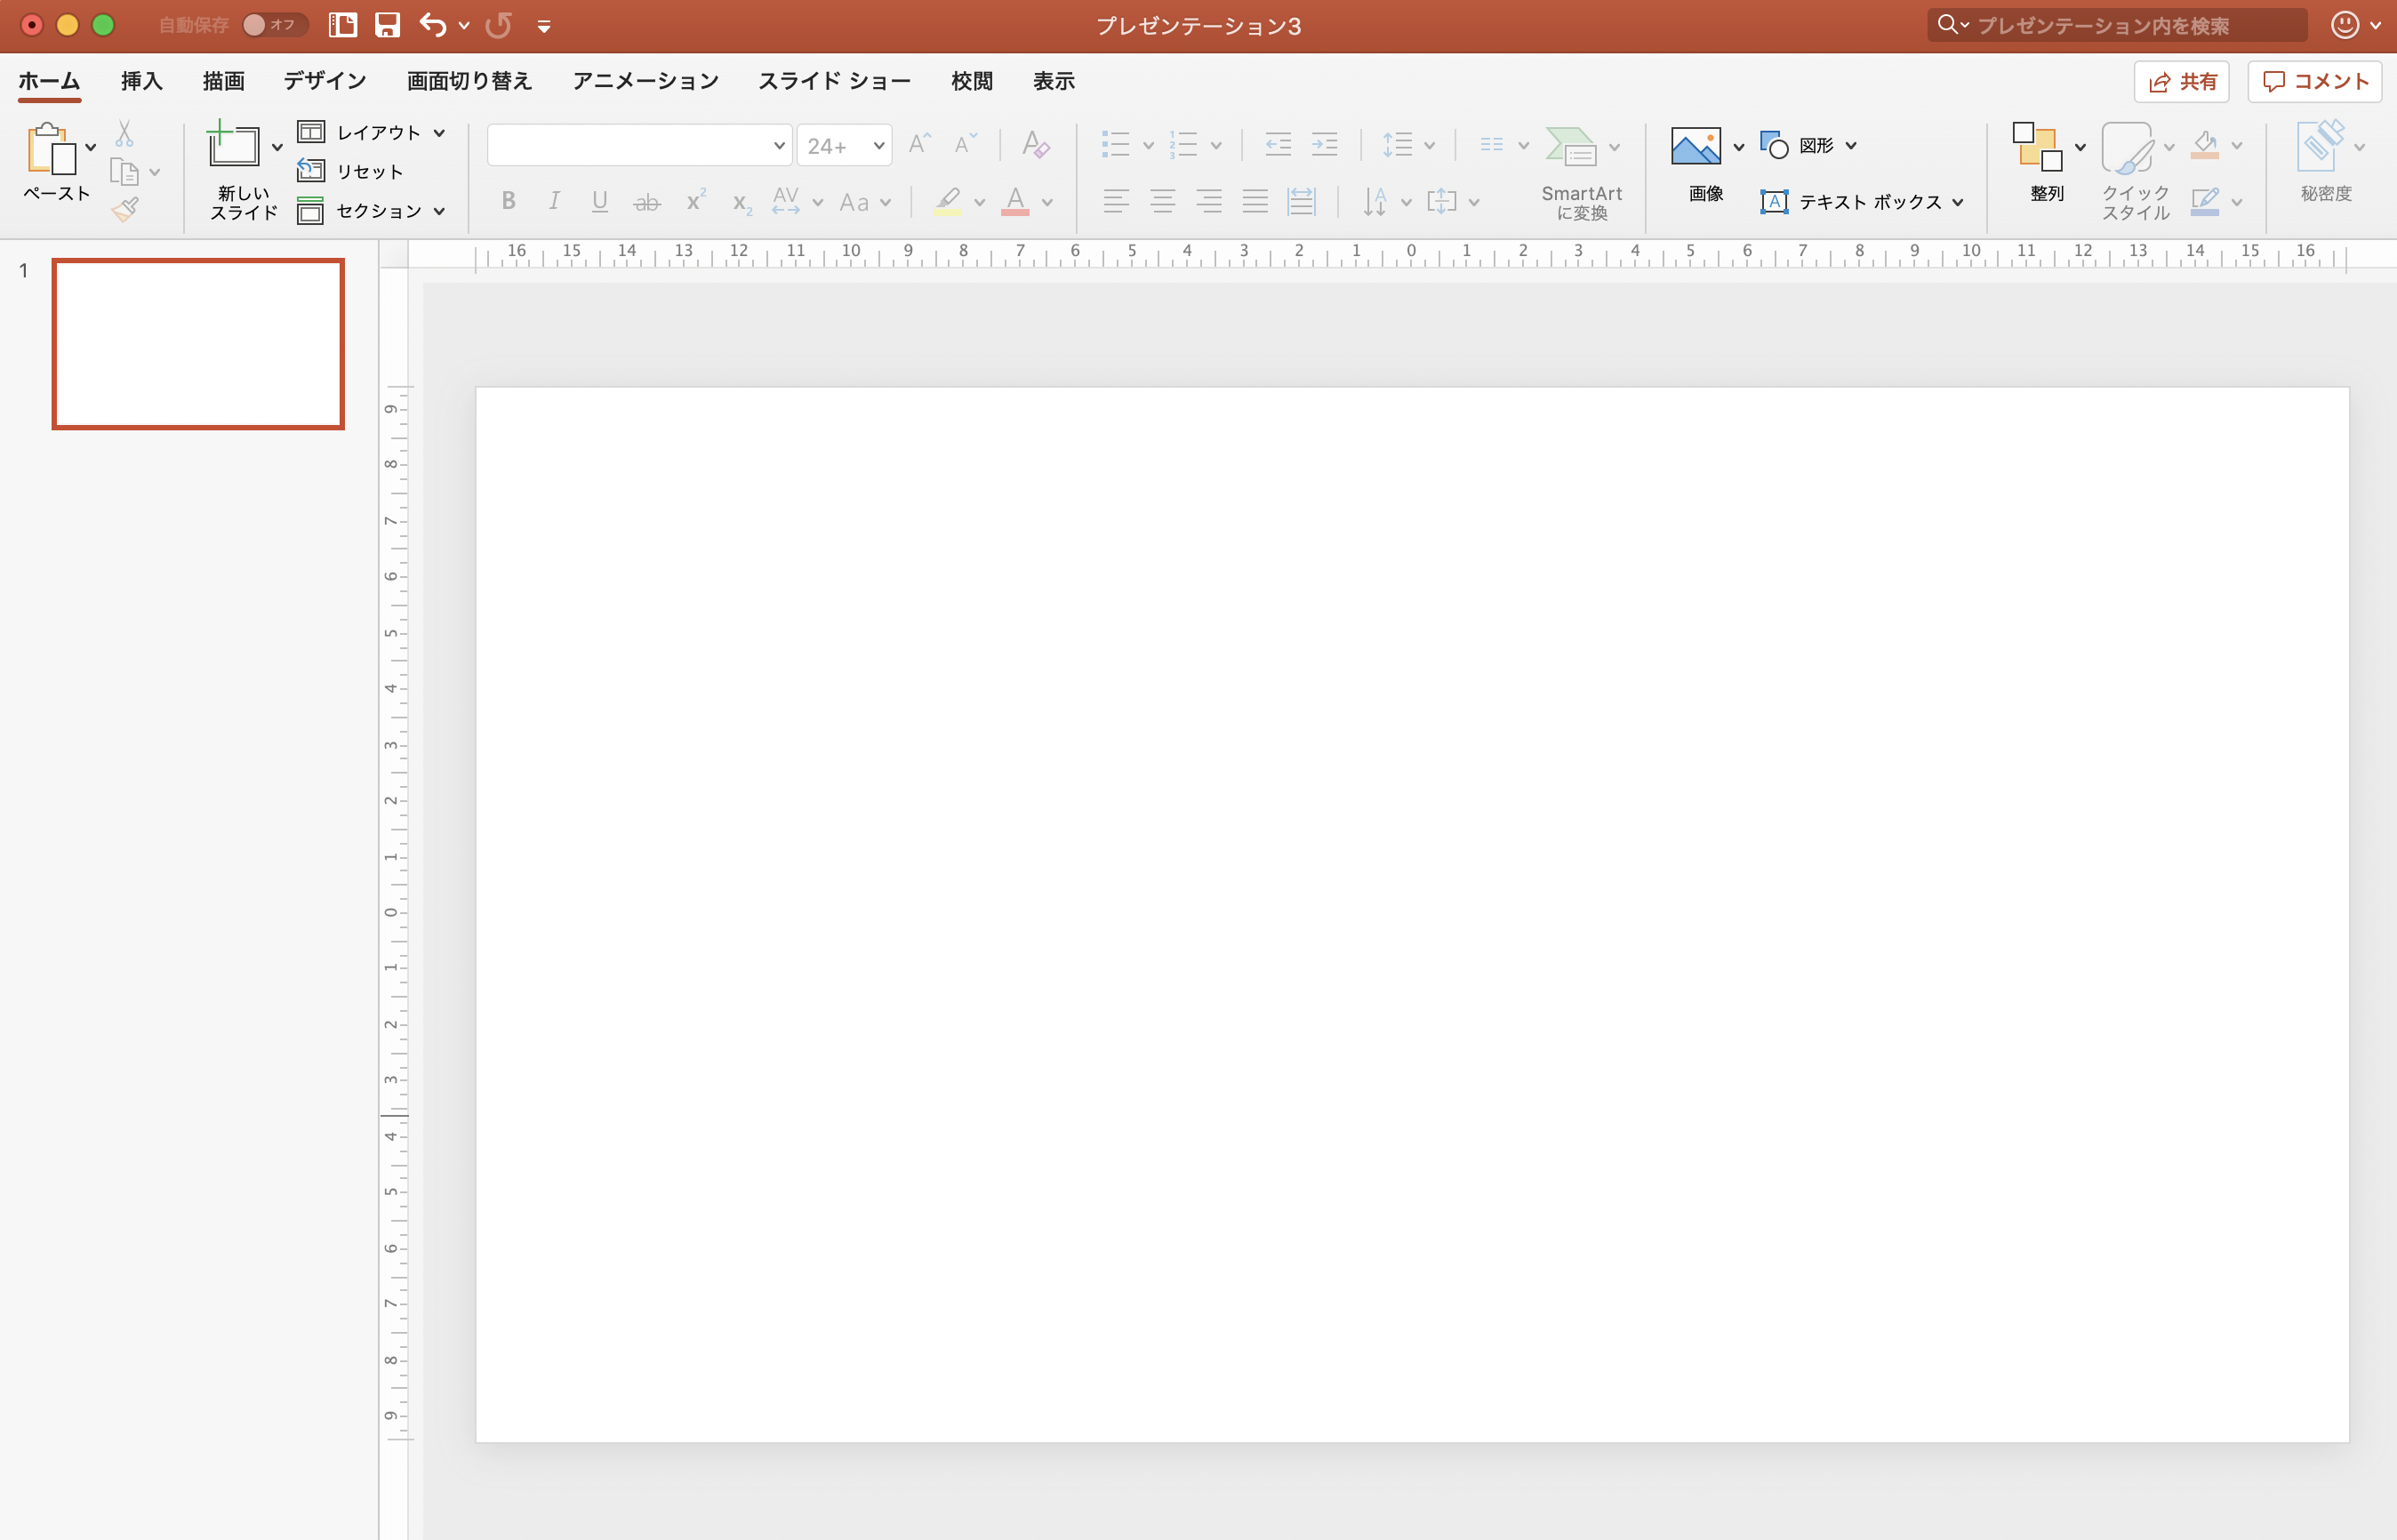Expand the numbered list dropdown arrow
Screen dimensions: 2397x1540
pos(1216,146)
